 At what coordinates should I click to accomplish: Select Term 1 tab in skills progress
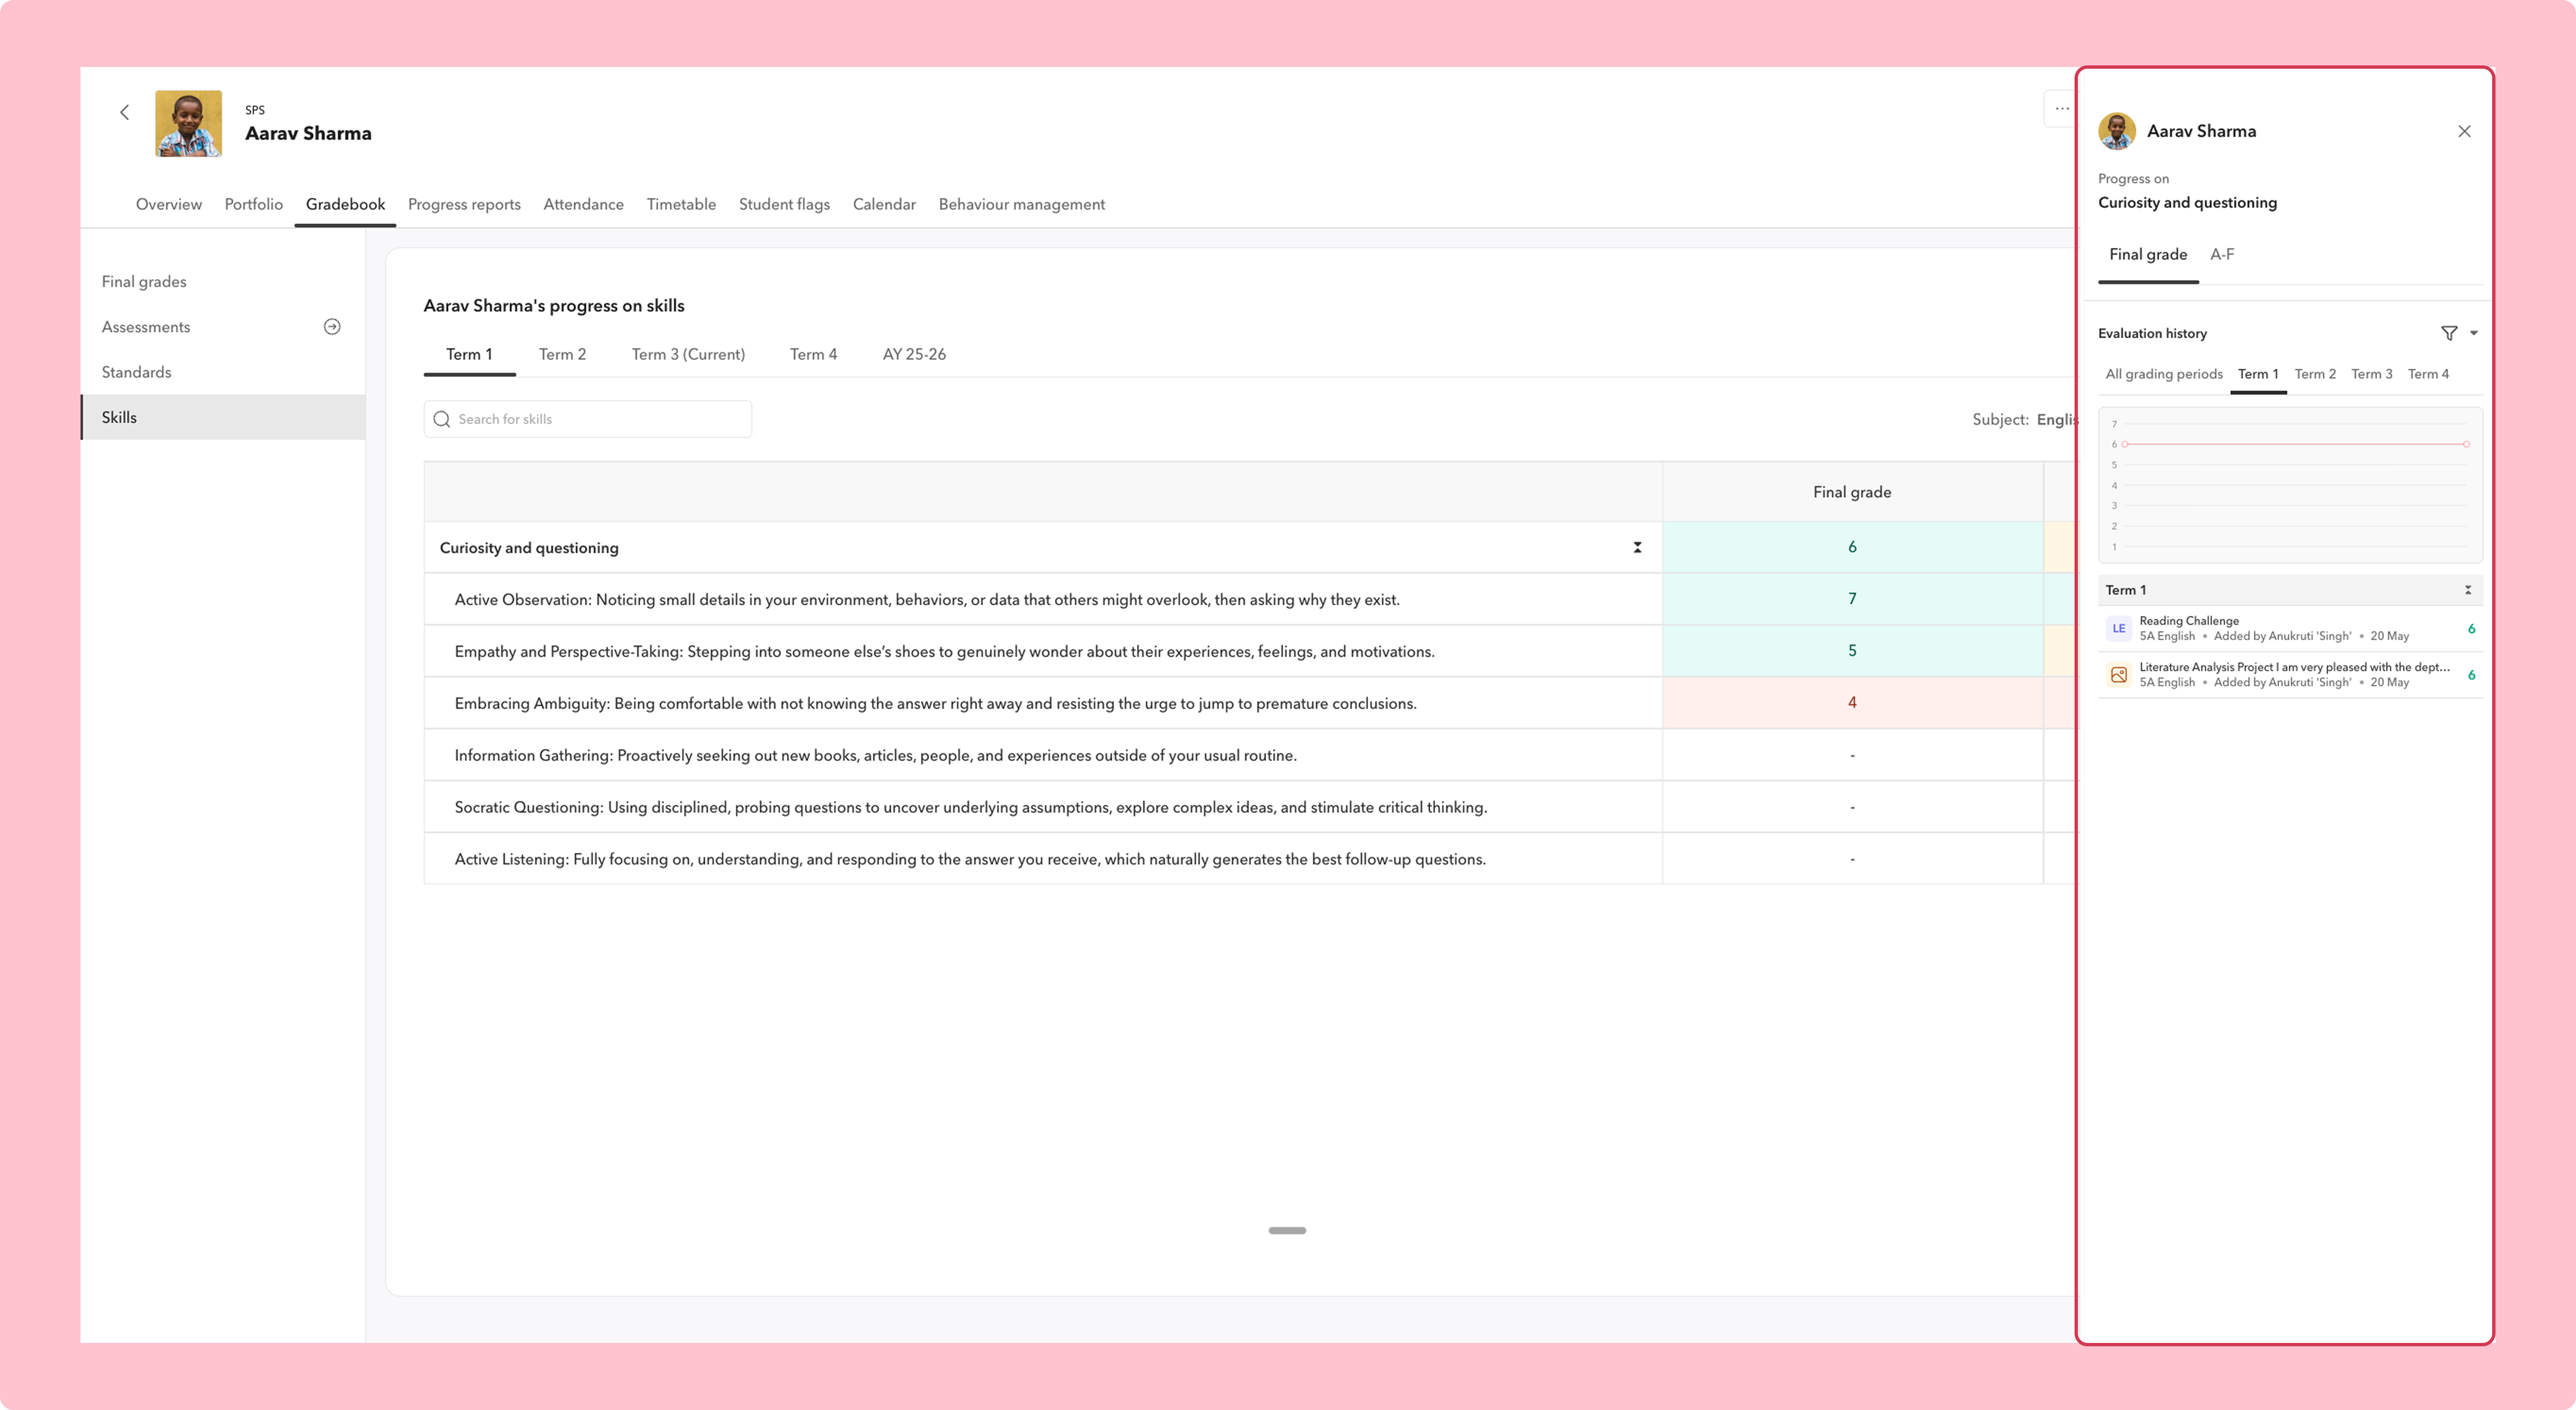(x=469, y=354)
